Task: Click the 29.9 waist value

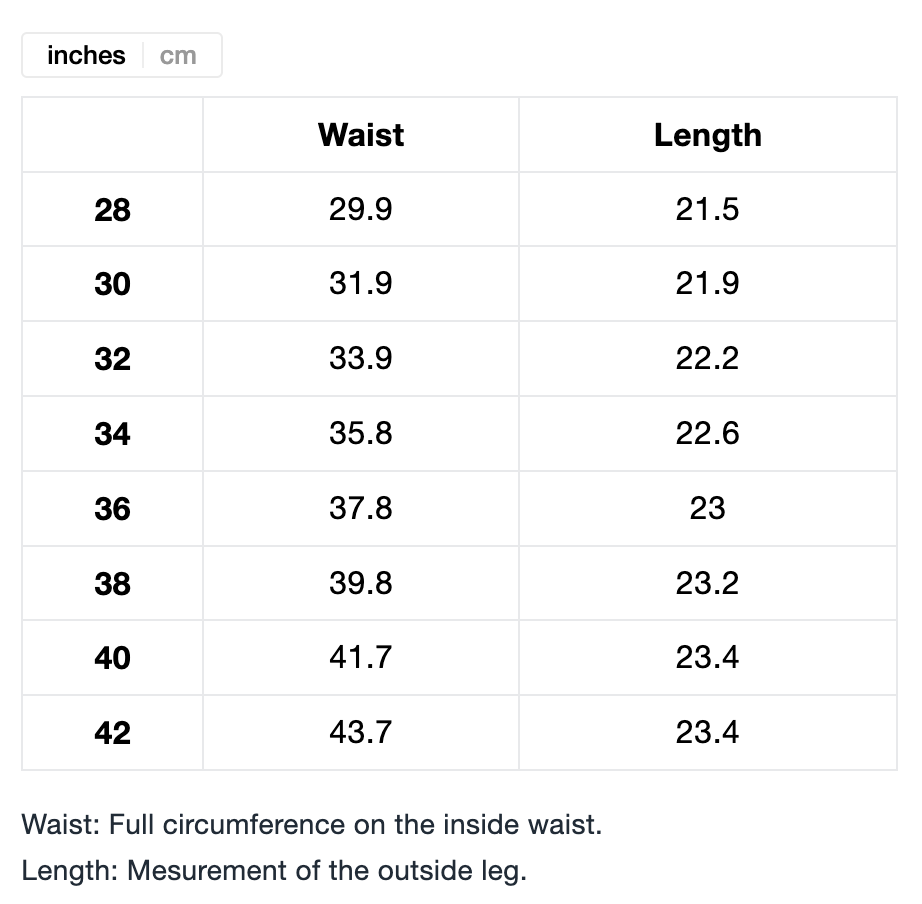Action: click(x=361, y=209)
